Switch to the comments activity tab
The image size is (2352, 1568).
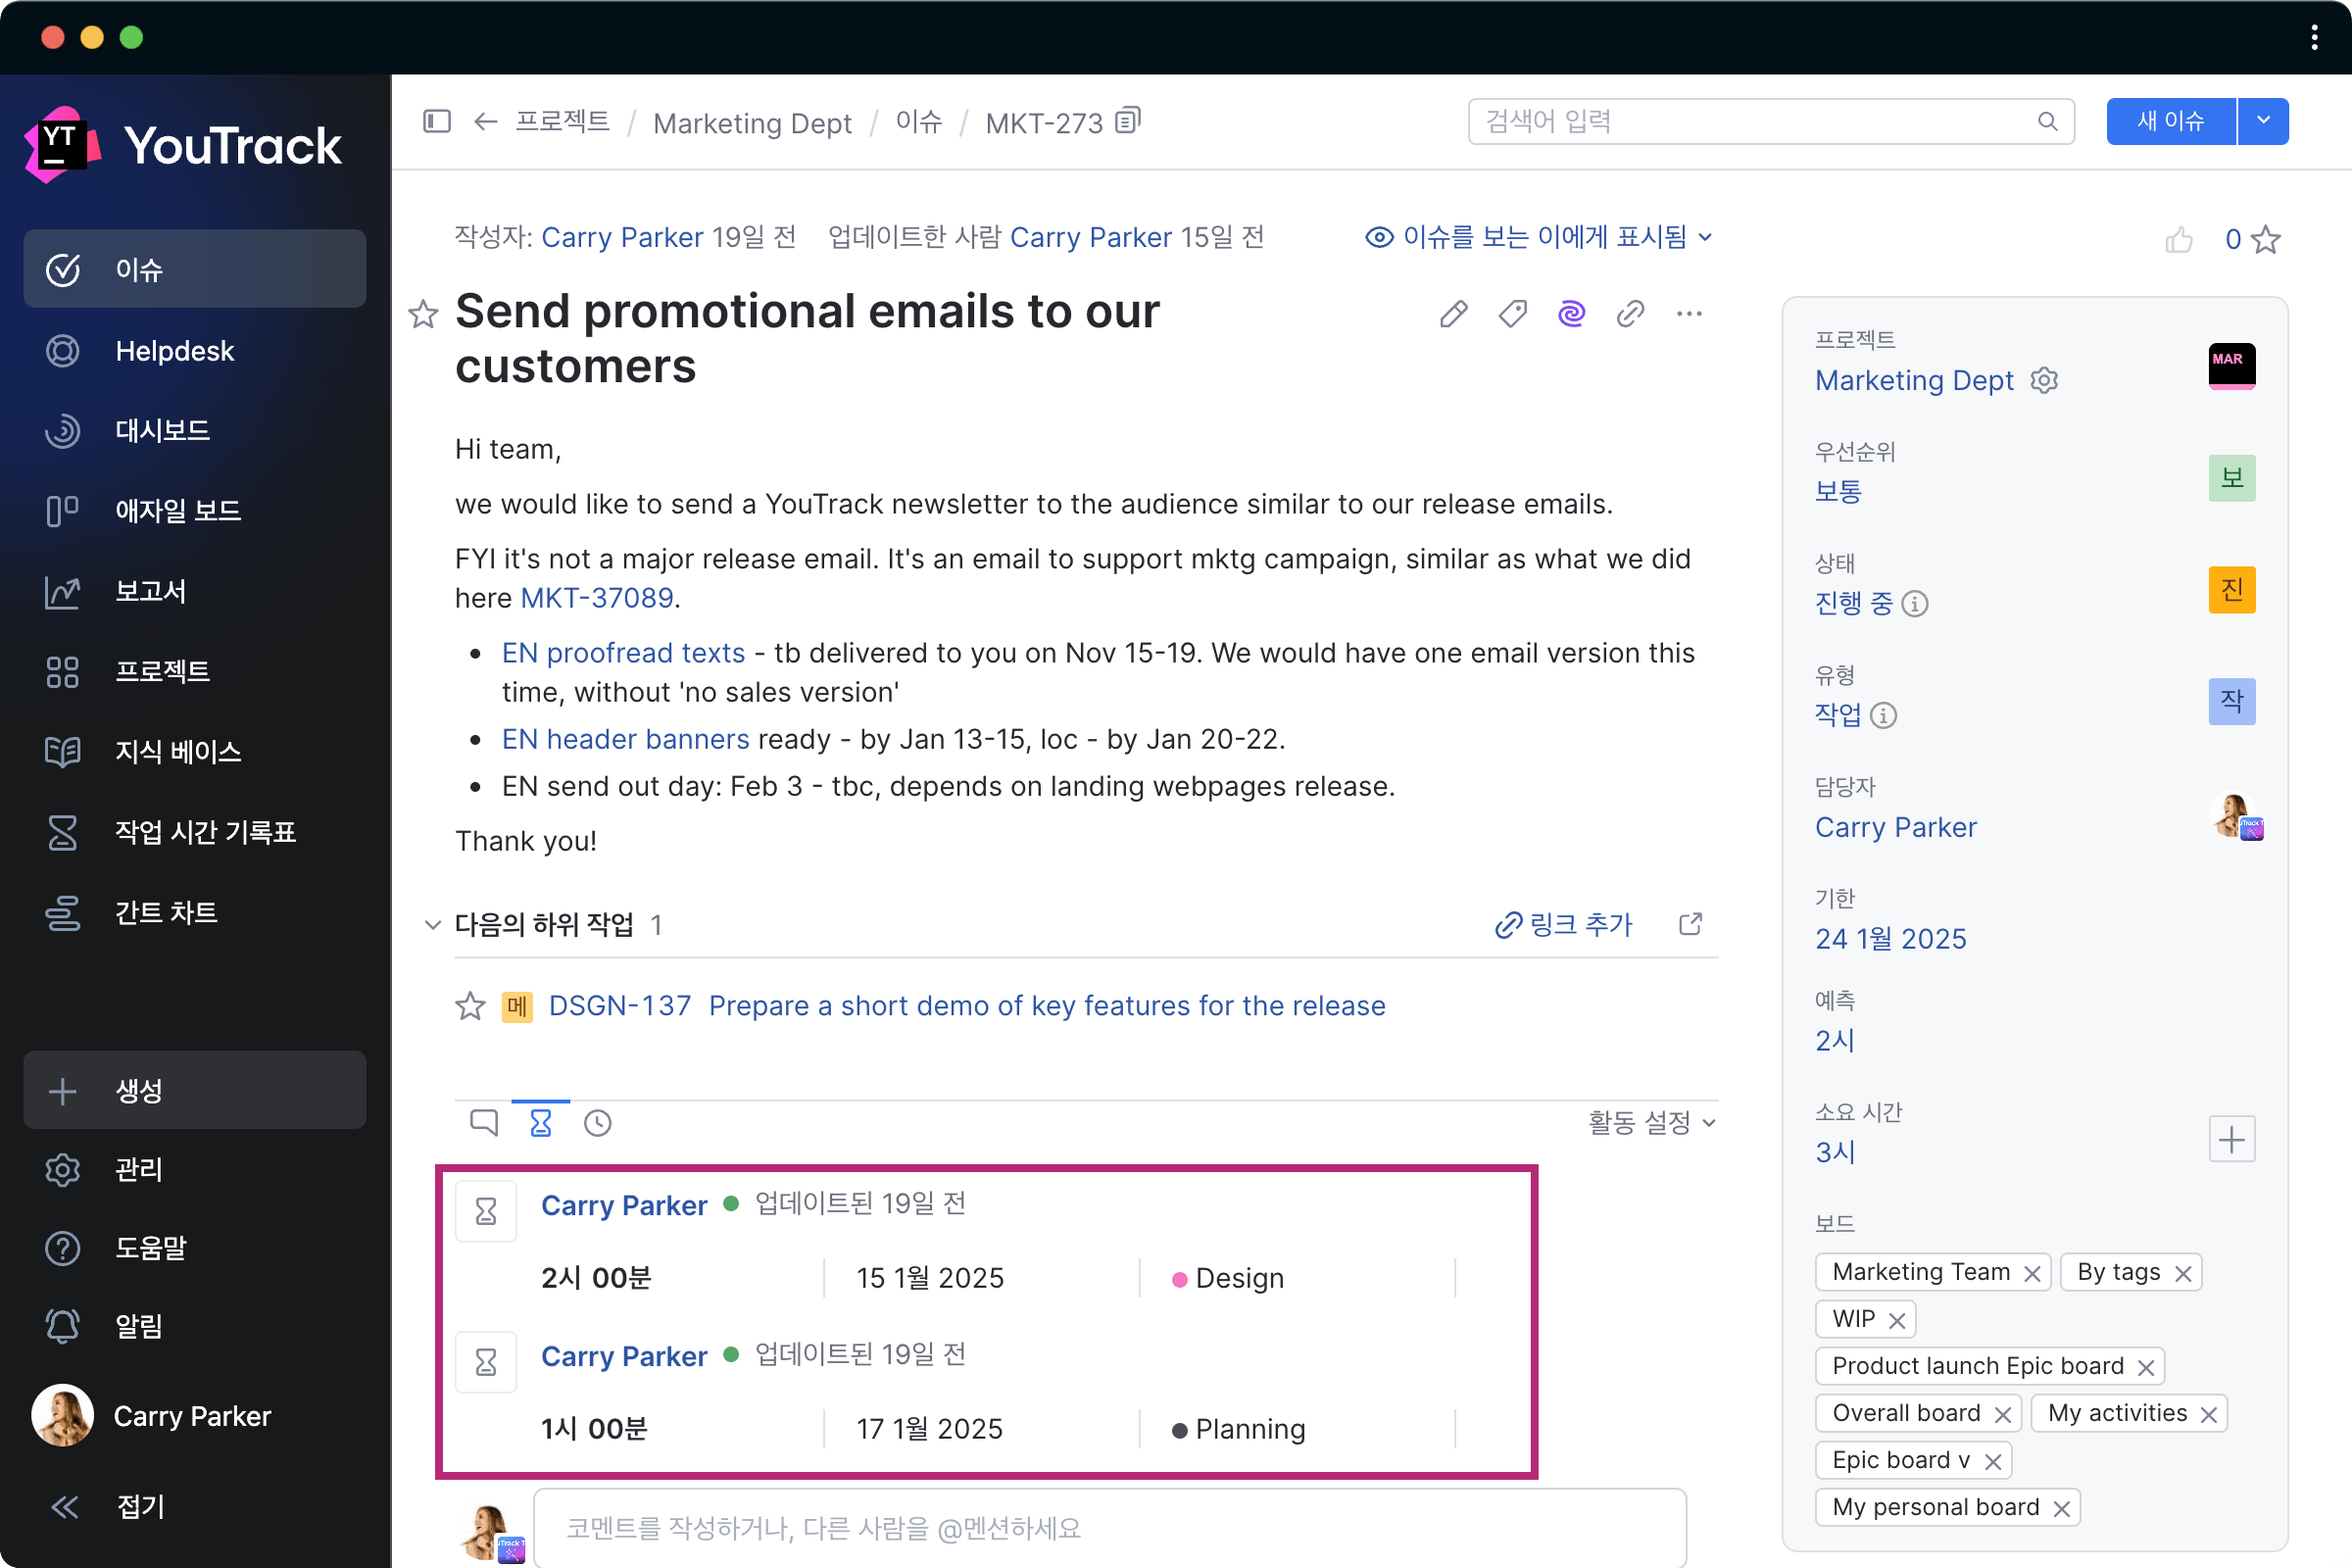(484, 1122)
